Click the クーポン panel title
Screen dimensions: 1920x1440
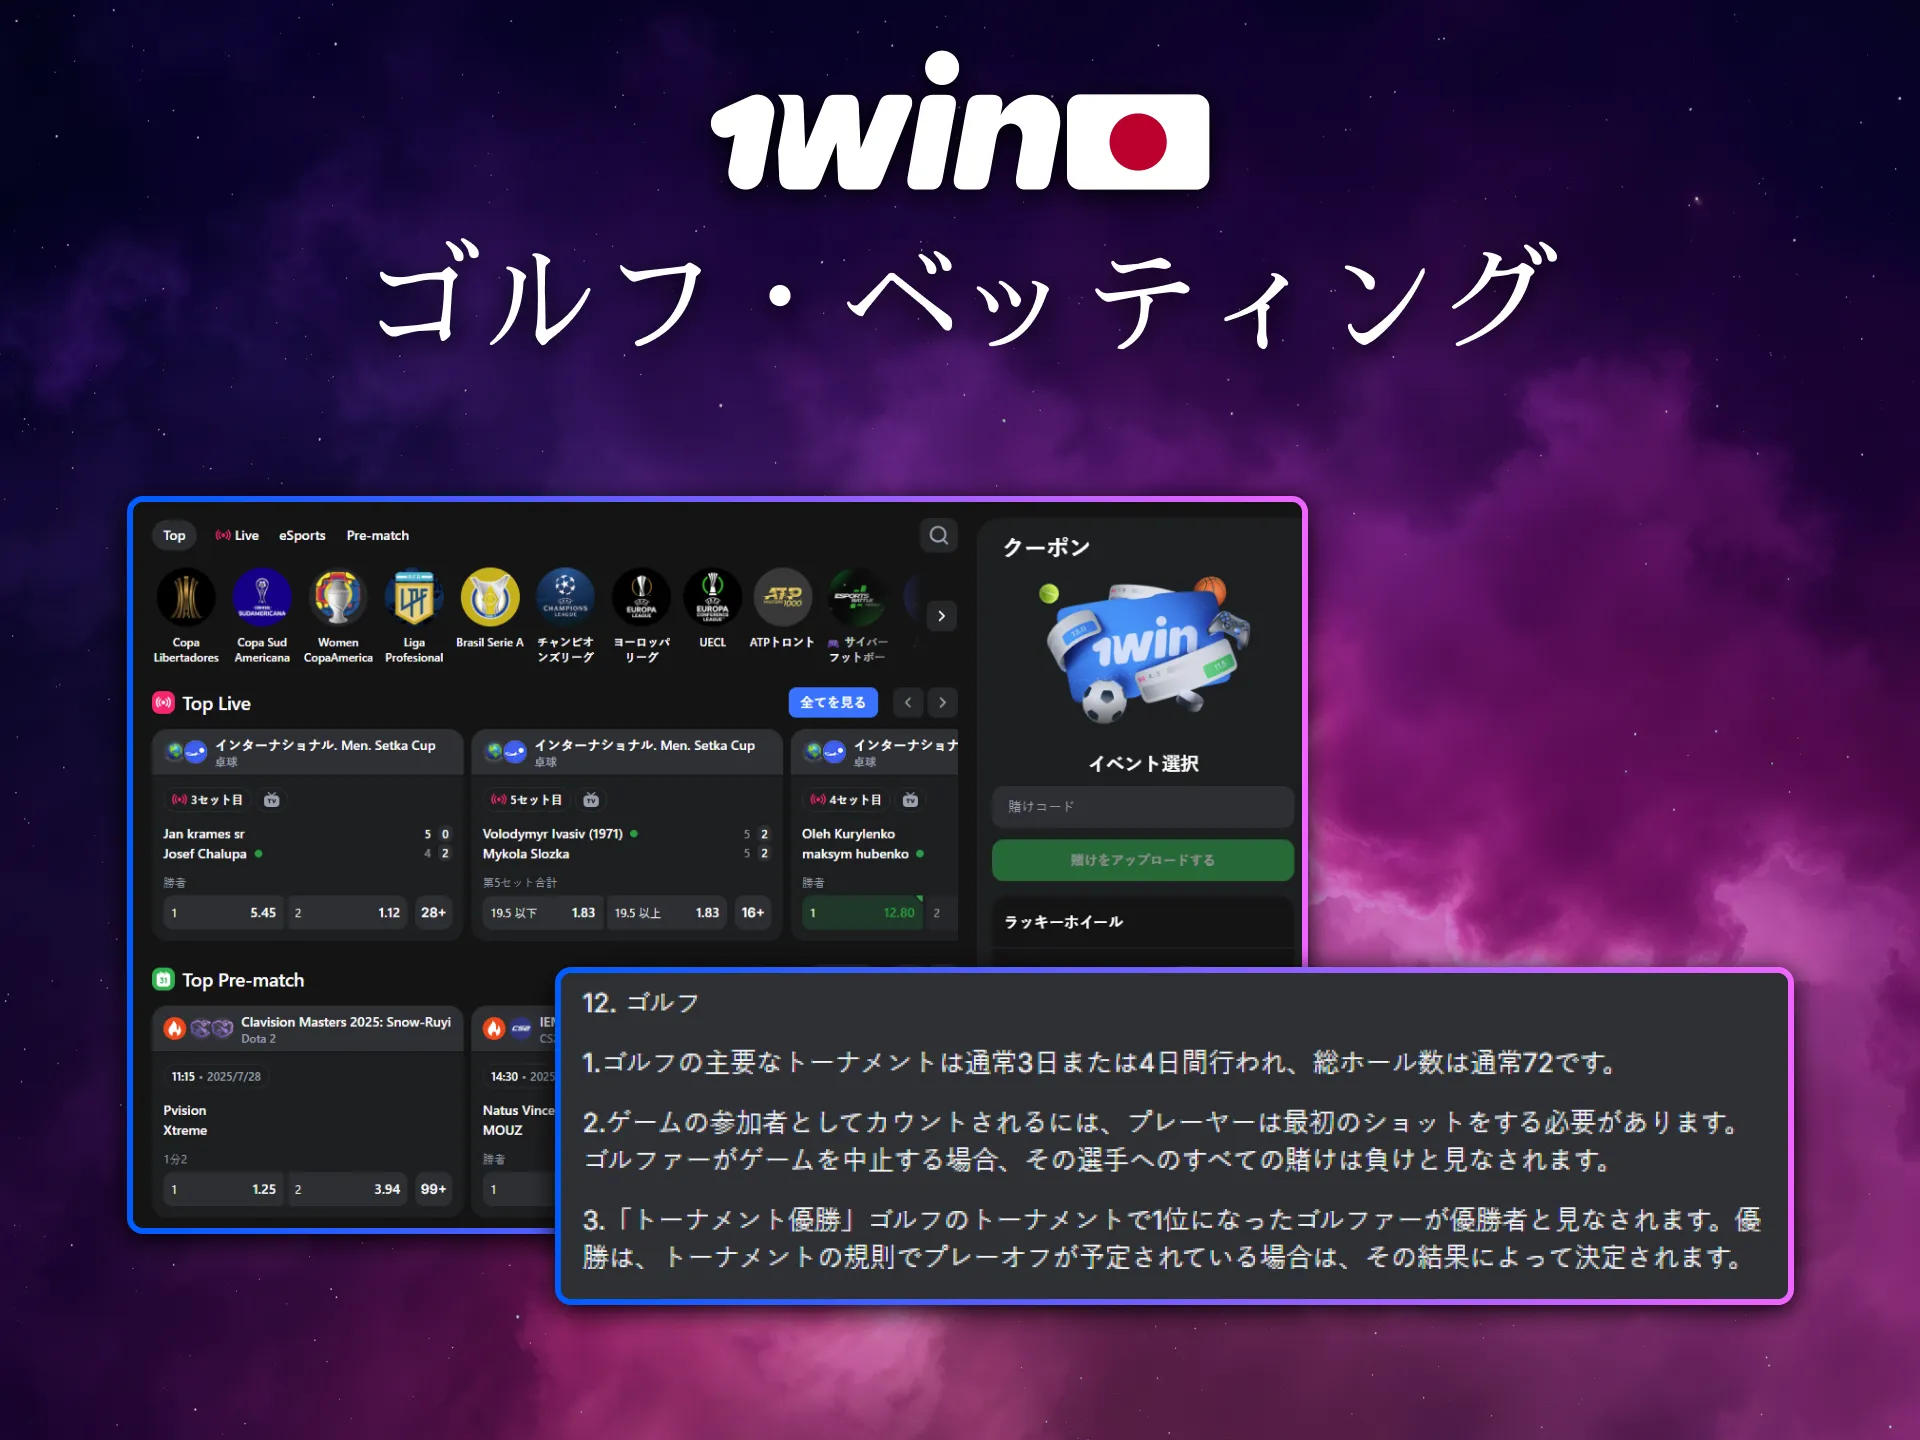click(x=1046, y=547)
